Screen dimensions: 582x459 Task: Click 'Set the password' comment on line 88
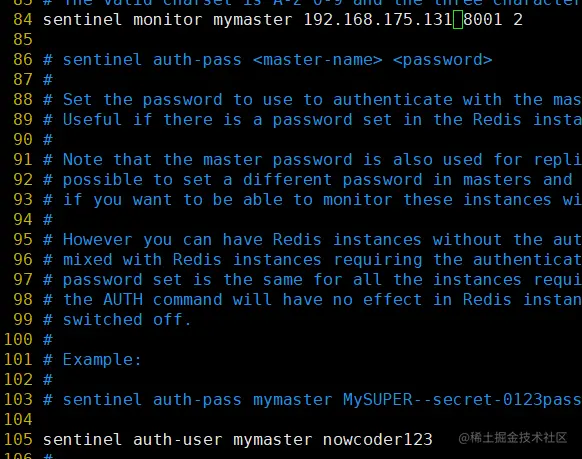point(143,100)
